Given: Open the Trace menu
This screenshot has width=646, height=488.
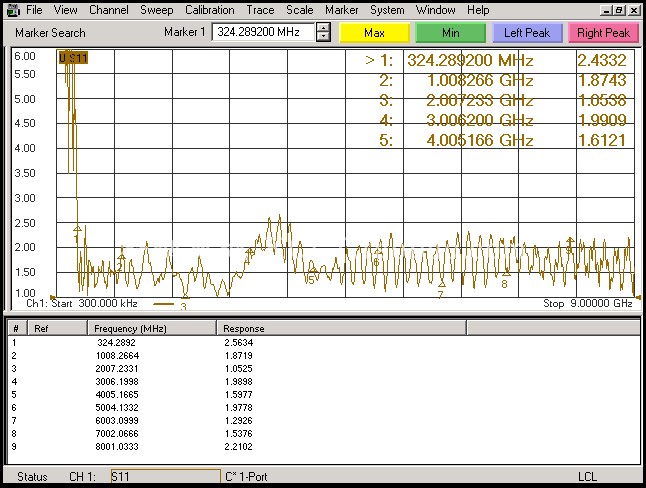Looking at the screenshot, I should point(262,10).
